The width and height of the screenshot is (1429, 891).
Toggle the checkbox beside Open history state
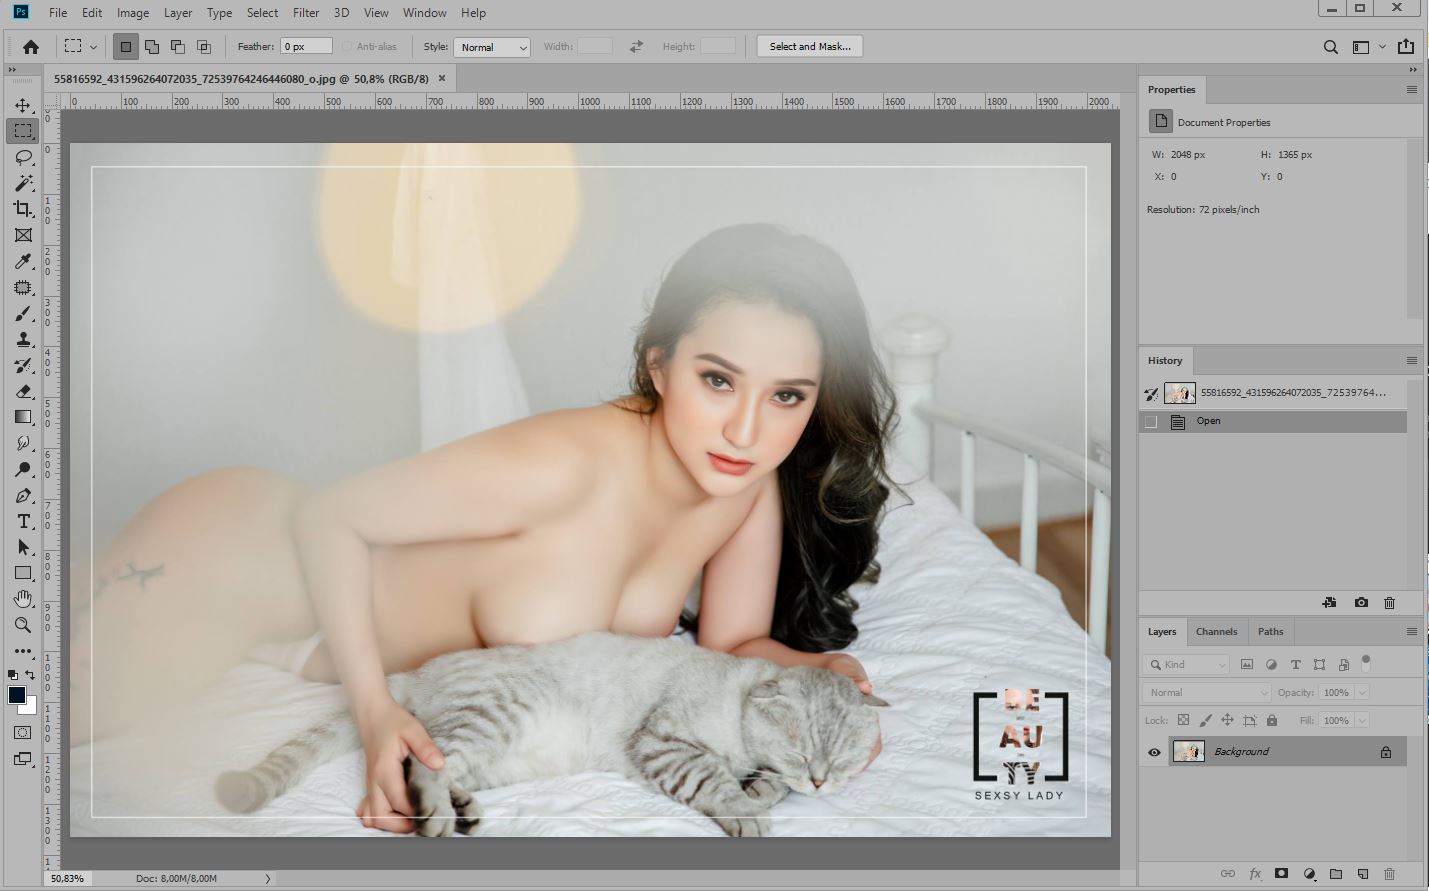[x=1151, y=422]
